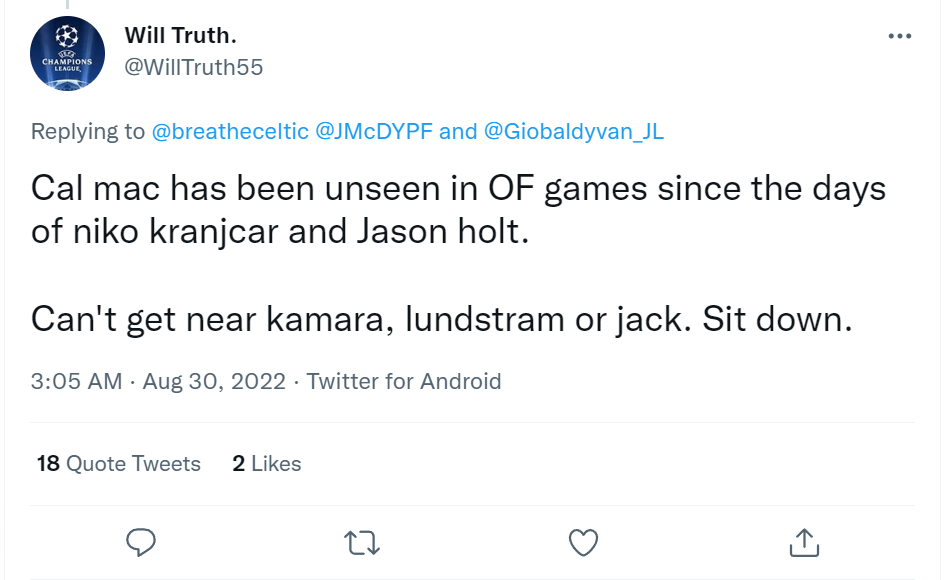The image size is (951, 580).
Task: Click the retweet arrows icon
Action: click(362, 543)
